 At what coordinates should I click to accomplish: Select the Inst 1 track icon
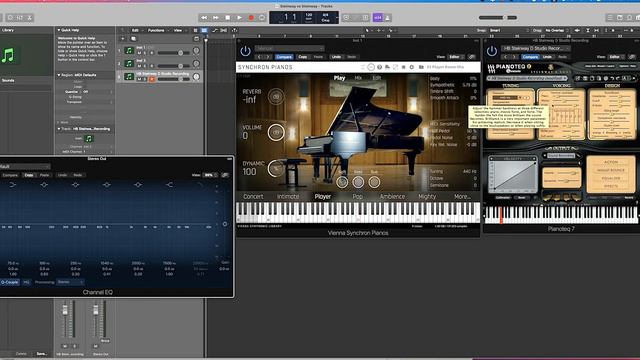click(129, 51)
